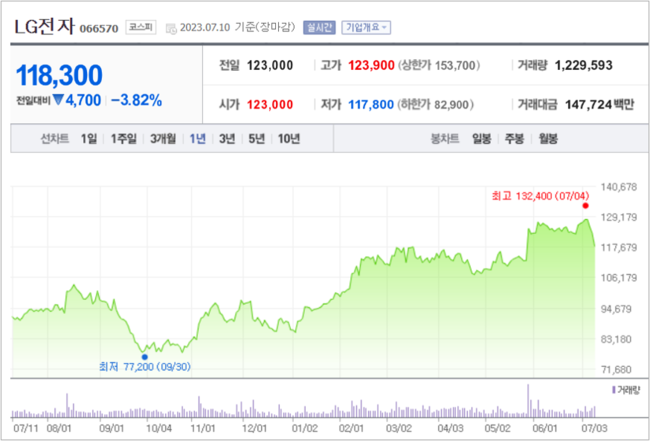The height and width of the screenshot is (441, 650).
Task: Switch to 일봉 daily candle chart
Action: (482, 139)
